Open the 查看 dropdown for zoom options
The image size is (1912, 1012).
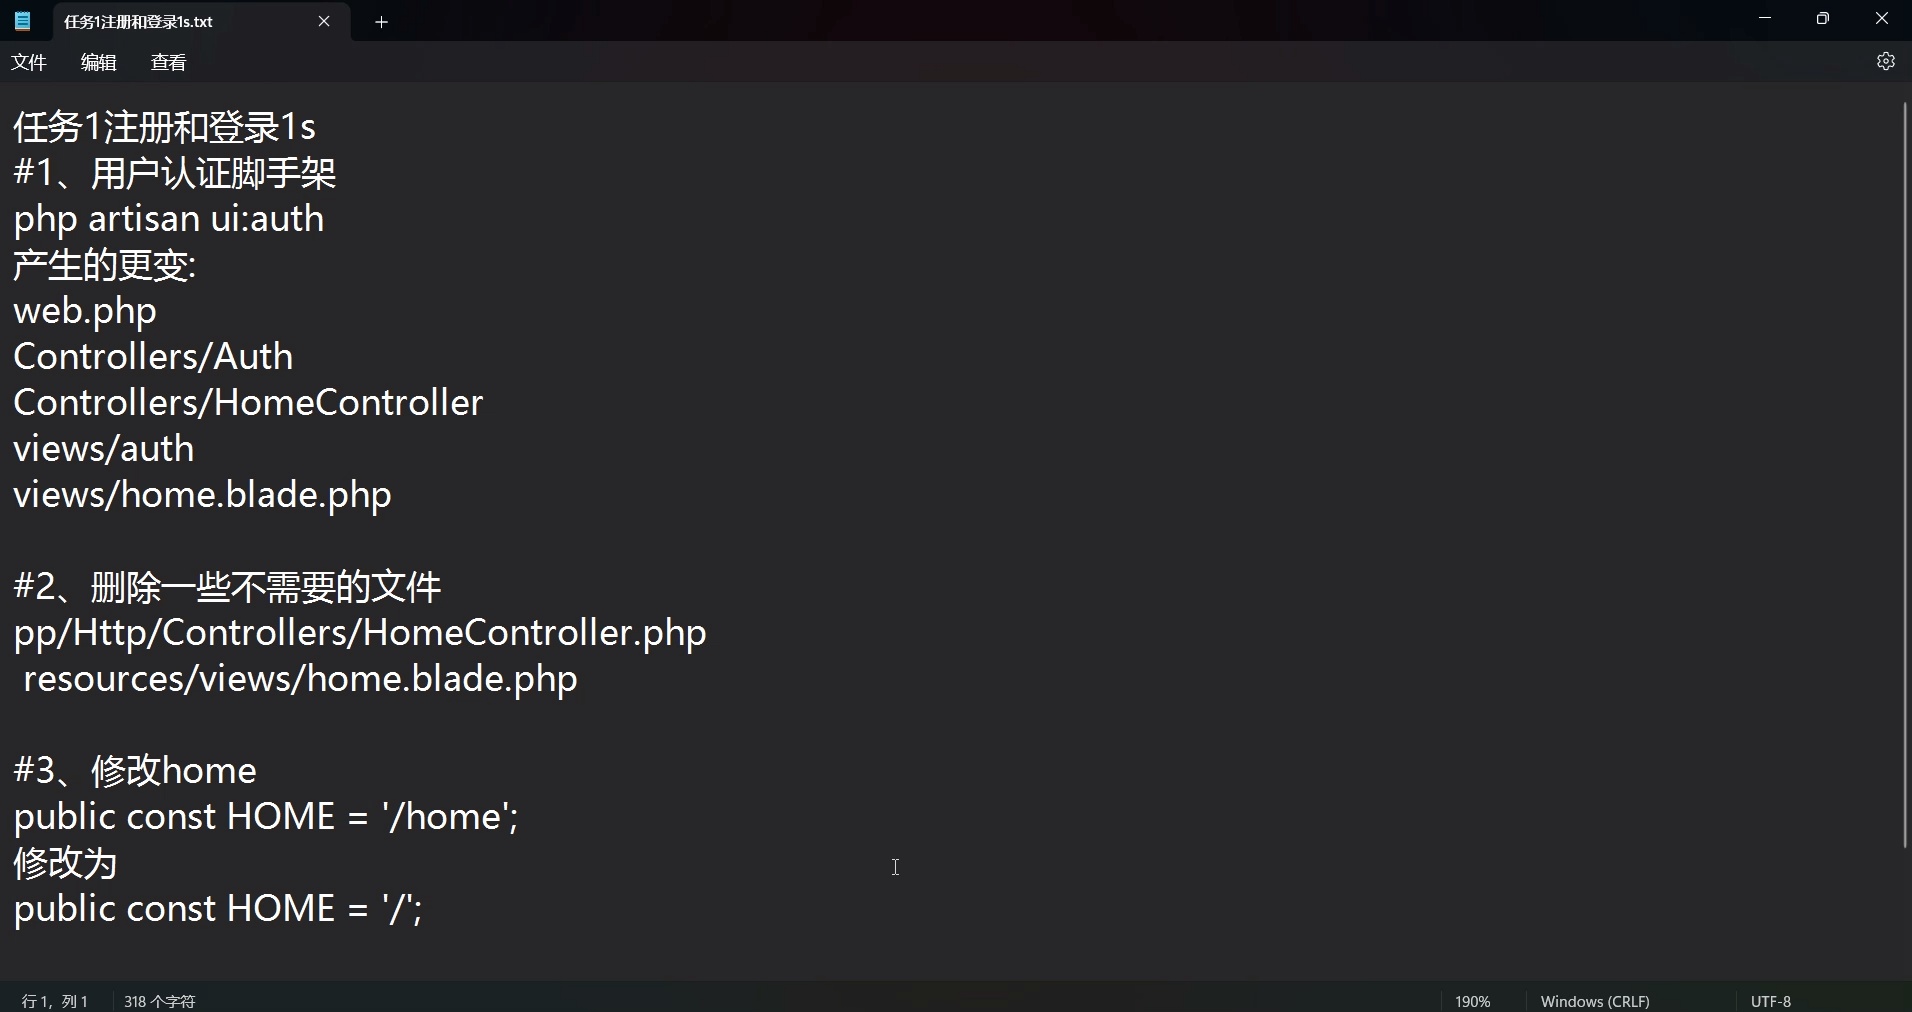167,61
